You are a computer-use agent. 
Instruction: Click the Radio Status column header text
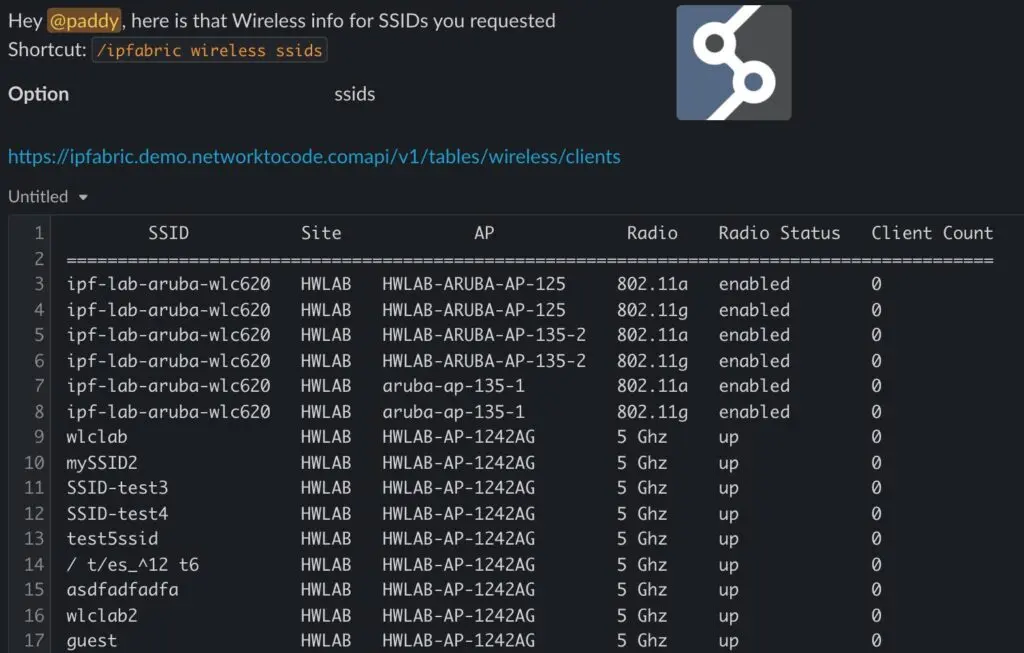click(x=779, y=233)
